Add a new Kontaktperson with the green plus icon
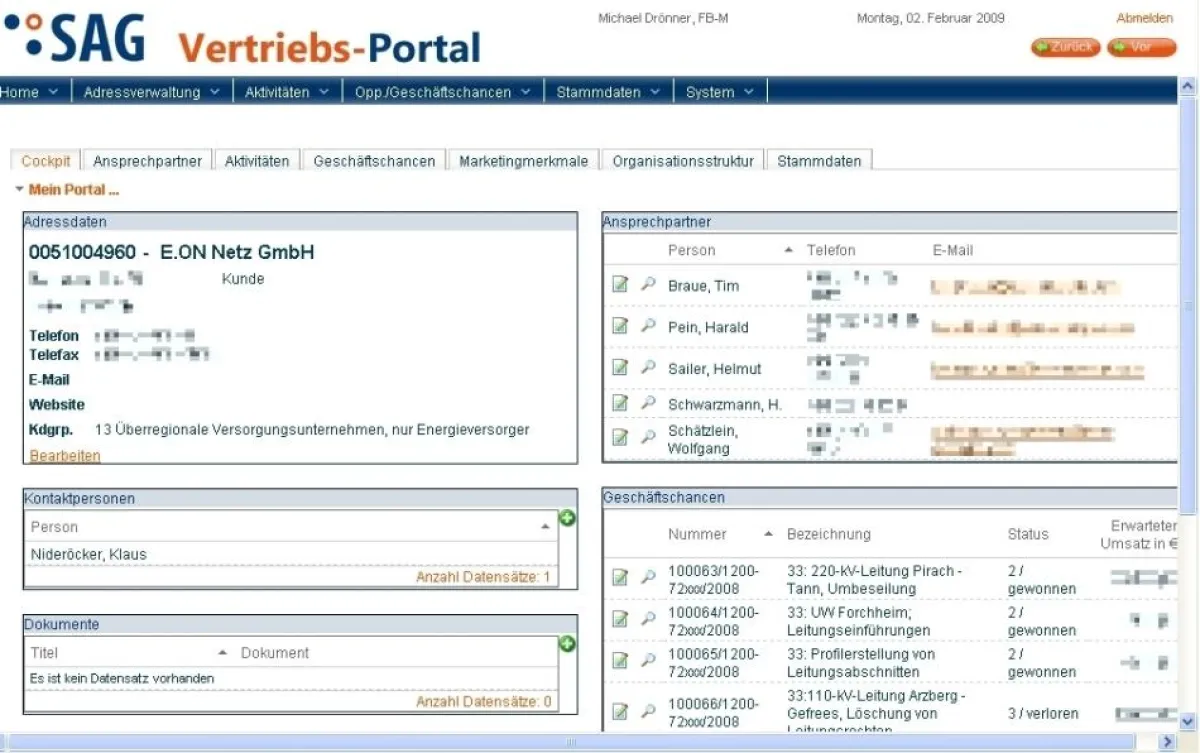 pyautogui.click(x=568, y=519)
